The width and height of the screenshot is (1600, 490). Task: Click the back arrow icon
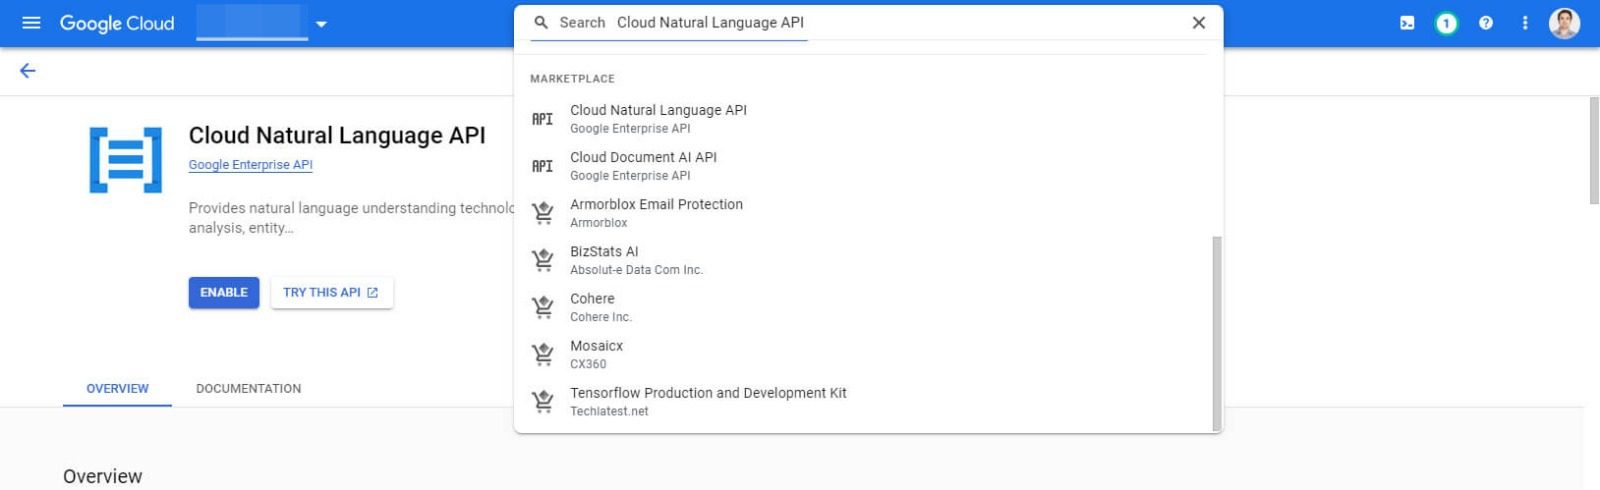(28, 71)
